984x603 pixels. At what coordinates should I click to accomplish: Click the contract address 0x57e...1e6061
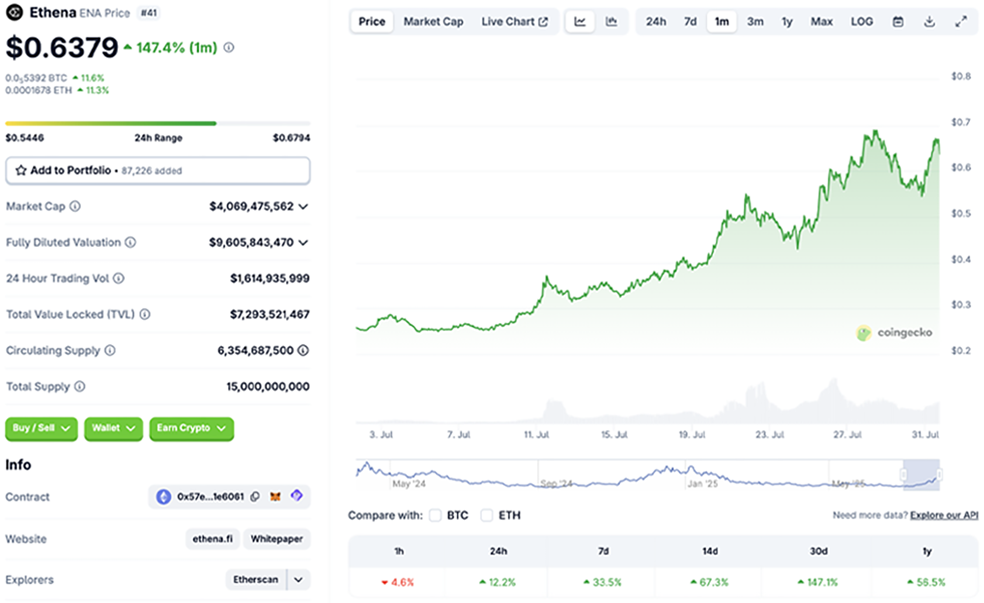(x=210, y=497)
